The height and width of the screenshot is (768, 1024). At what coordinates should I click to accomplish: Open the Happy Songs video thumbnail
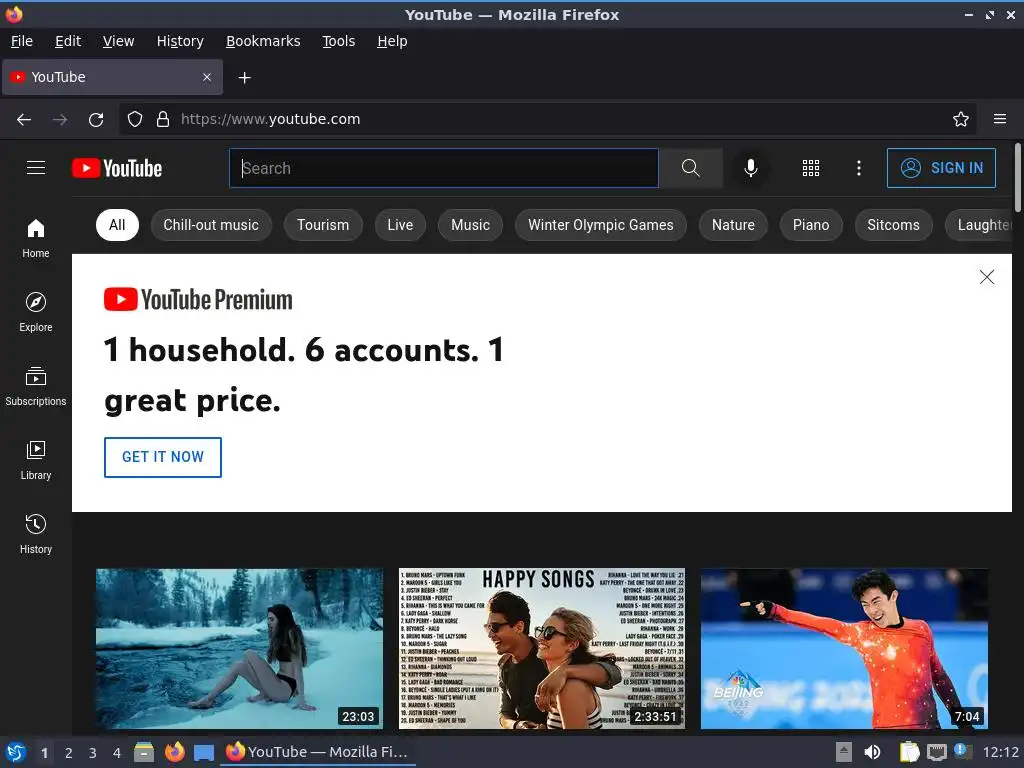[x=541, y=648]
